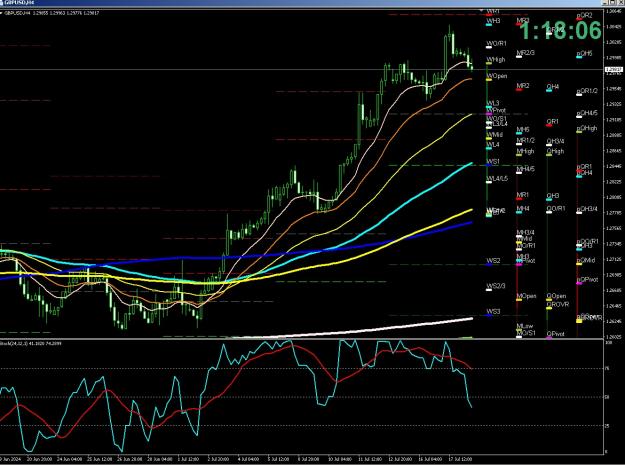
Task: Select the QH4 level label
Action: tap(553, 86)
